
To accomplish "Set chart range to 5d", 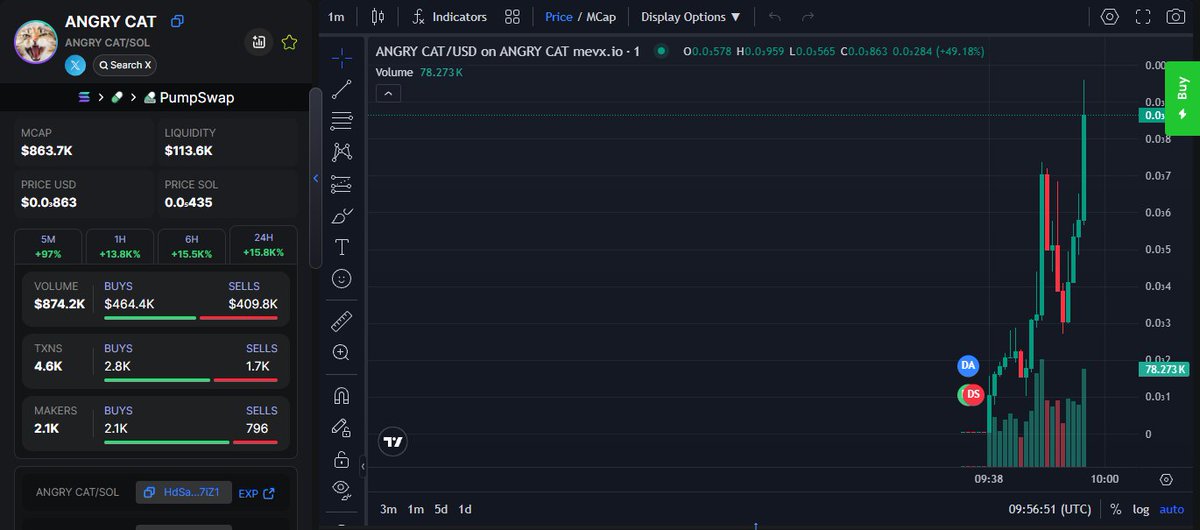I will (441, 509).
